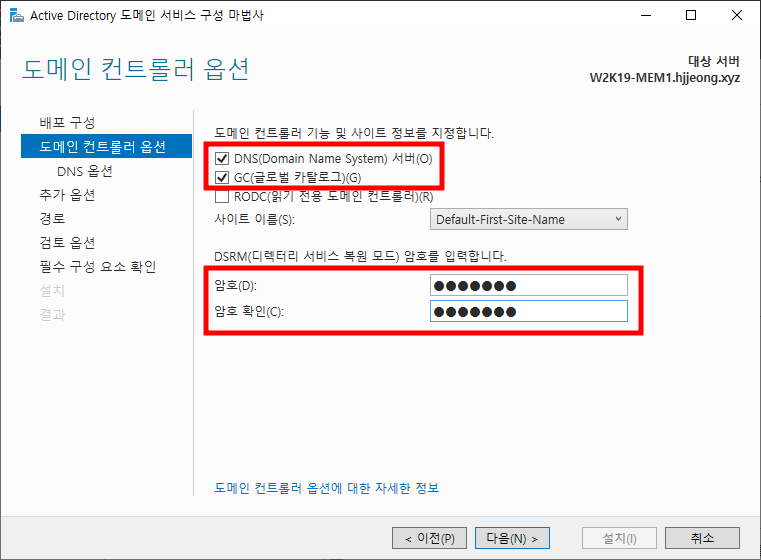Open 필수 구성 요소 확인 step
This screenshot has width=761, height=560.
(98, 266)
